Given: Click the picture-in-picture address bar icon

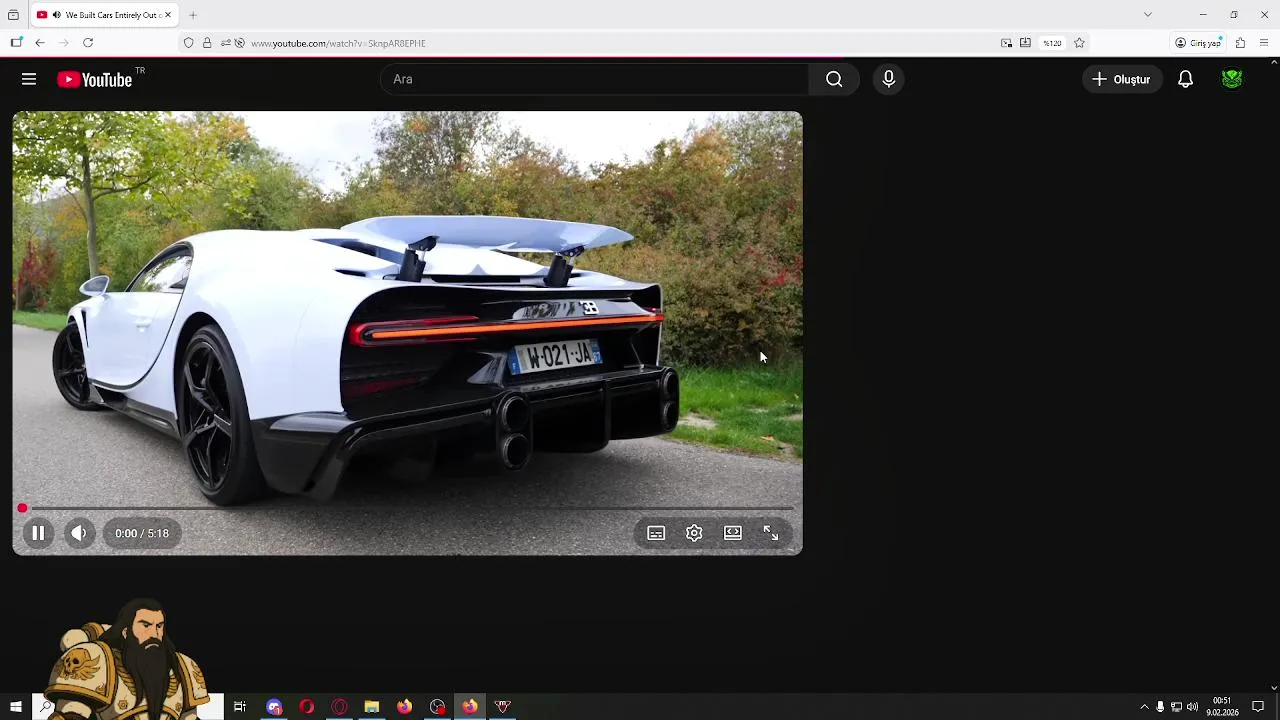Looking at the screenshot, I should (1006, 43).
